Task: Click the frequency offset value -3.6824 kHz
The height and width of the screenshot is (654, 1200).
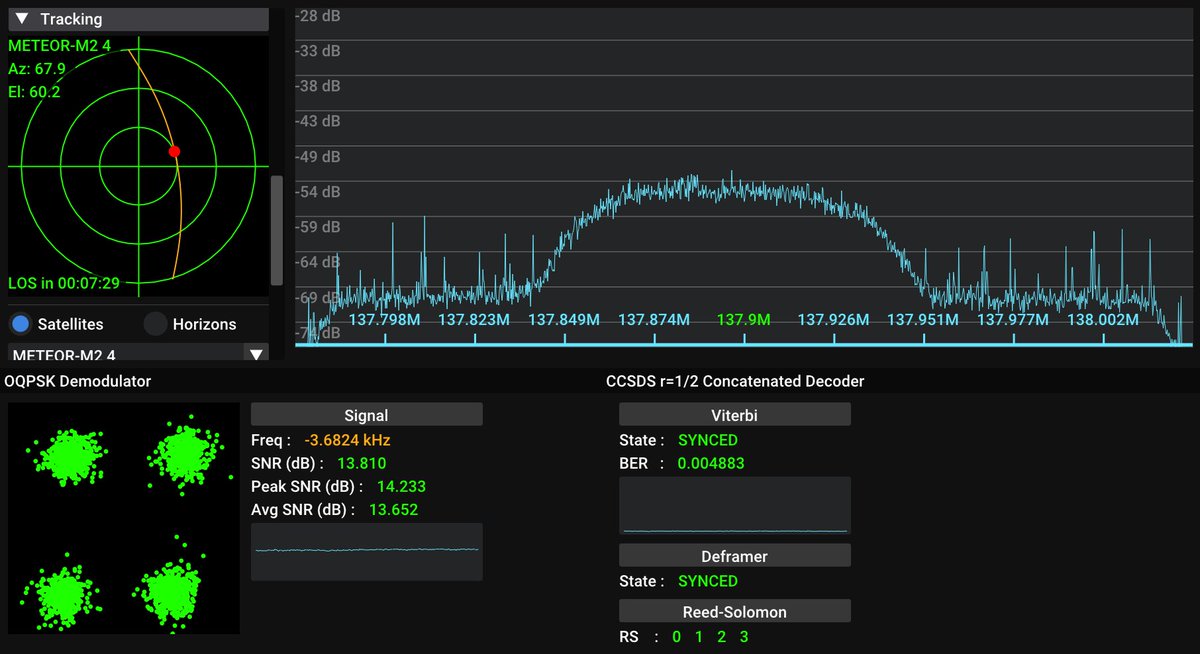Action: tap(347, 440)
